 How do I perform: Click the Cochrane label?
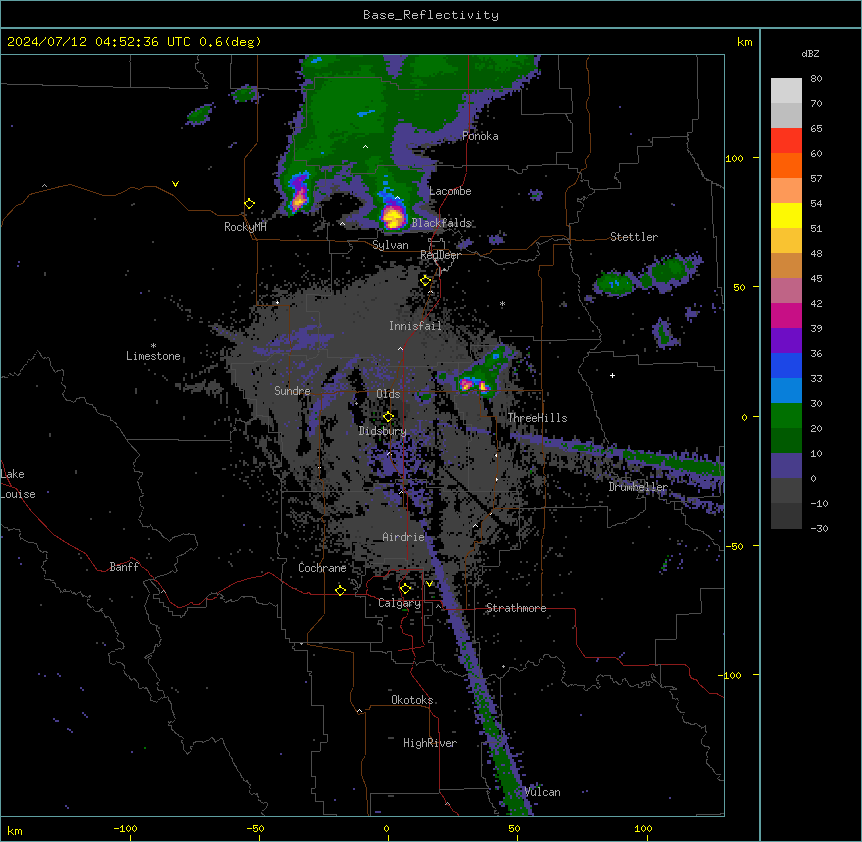point(322,568)
